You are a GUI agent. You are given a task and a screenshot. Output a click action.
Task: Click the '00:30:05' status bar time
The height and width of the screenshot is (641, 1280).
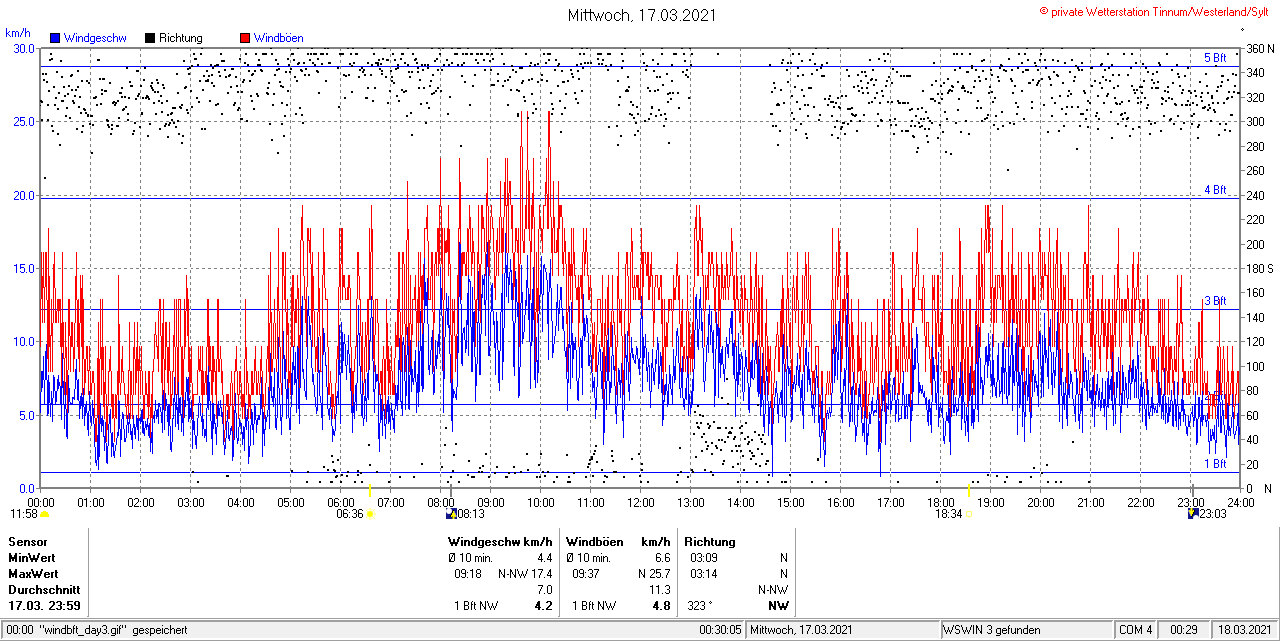pyautogui.click(x=720, y=631)
